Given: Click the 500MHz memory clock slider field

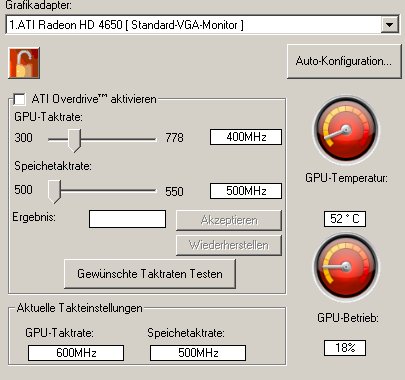Looking at the screenshot, I should [246, 191].
